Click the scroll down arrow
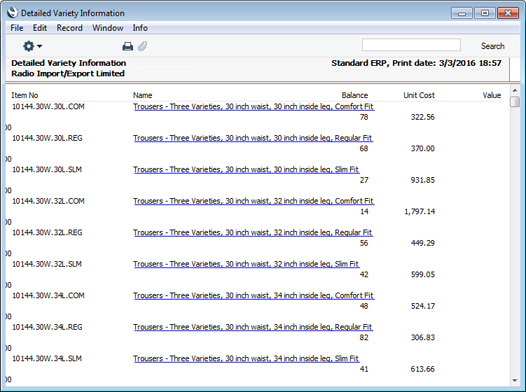Image resolution: width=526 pixels, height=392 pixels. pyautogui.click(x=515, y=380)
